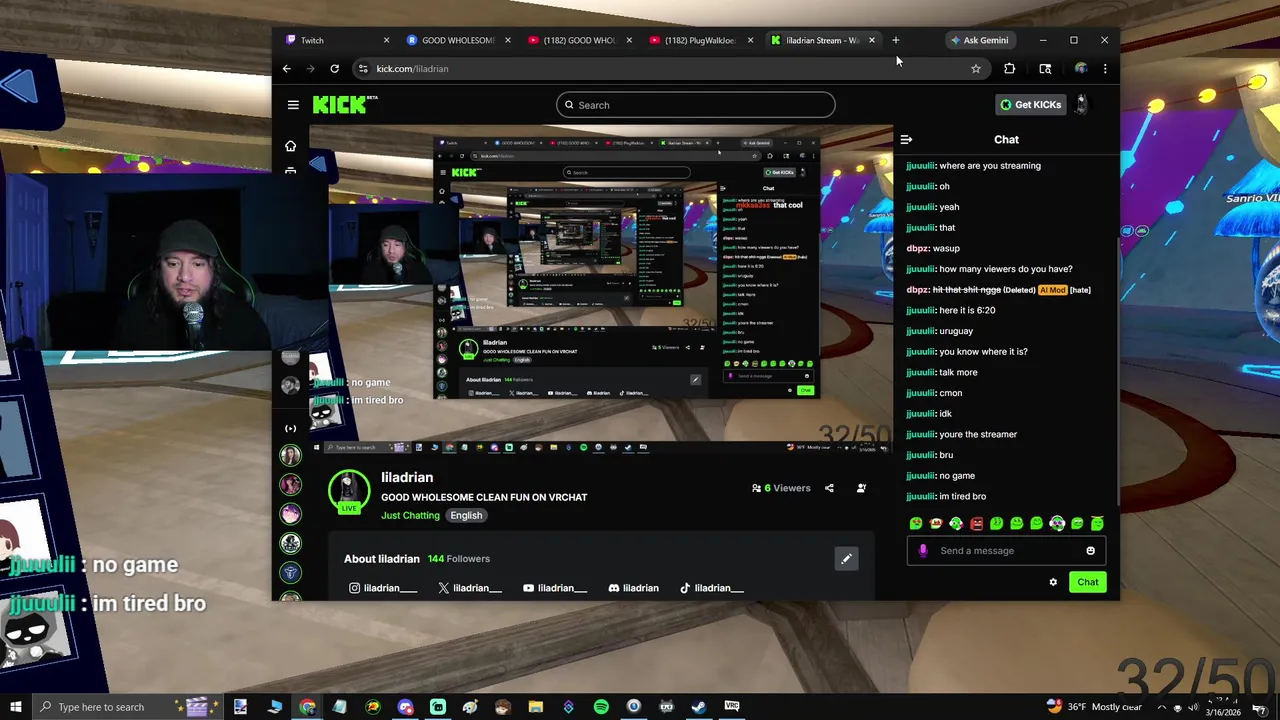The width and height of the screenshot is (1280, 720).
Task: Open the Just Chatting category link
Action: point(410,516)
